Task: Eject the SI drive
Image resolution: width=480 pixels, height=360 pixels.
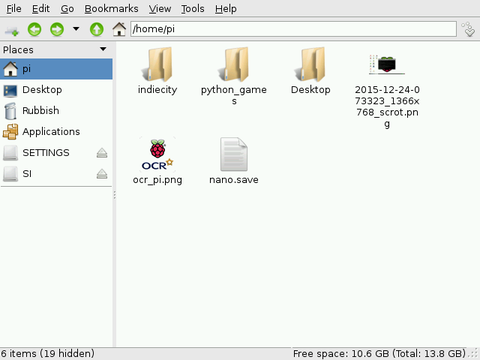Action: click(x=102, y=174)
